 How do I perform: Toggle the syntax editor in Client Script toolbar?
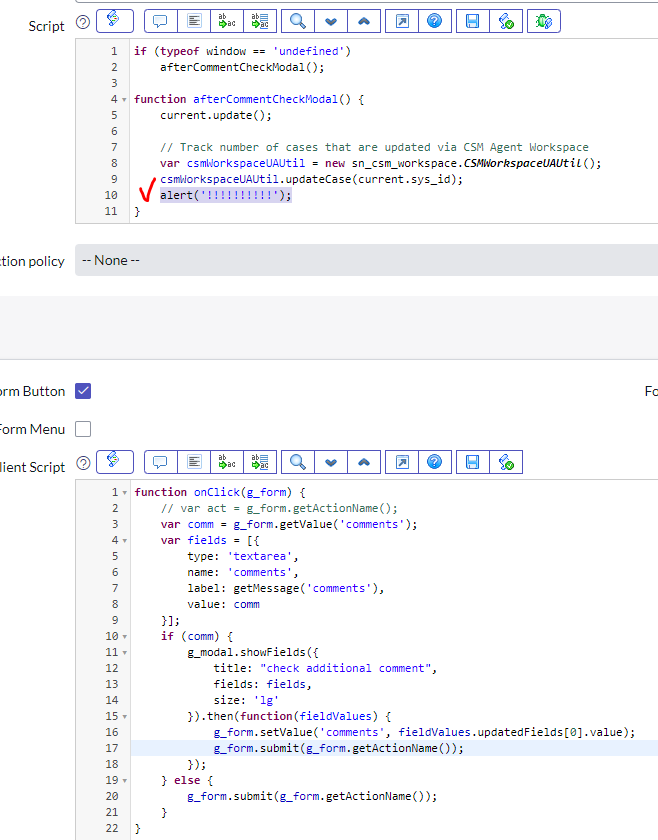click(x=115, y=462)
